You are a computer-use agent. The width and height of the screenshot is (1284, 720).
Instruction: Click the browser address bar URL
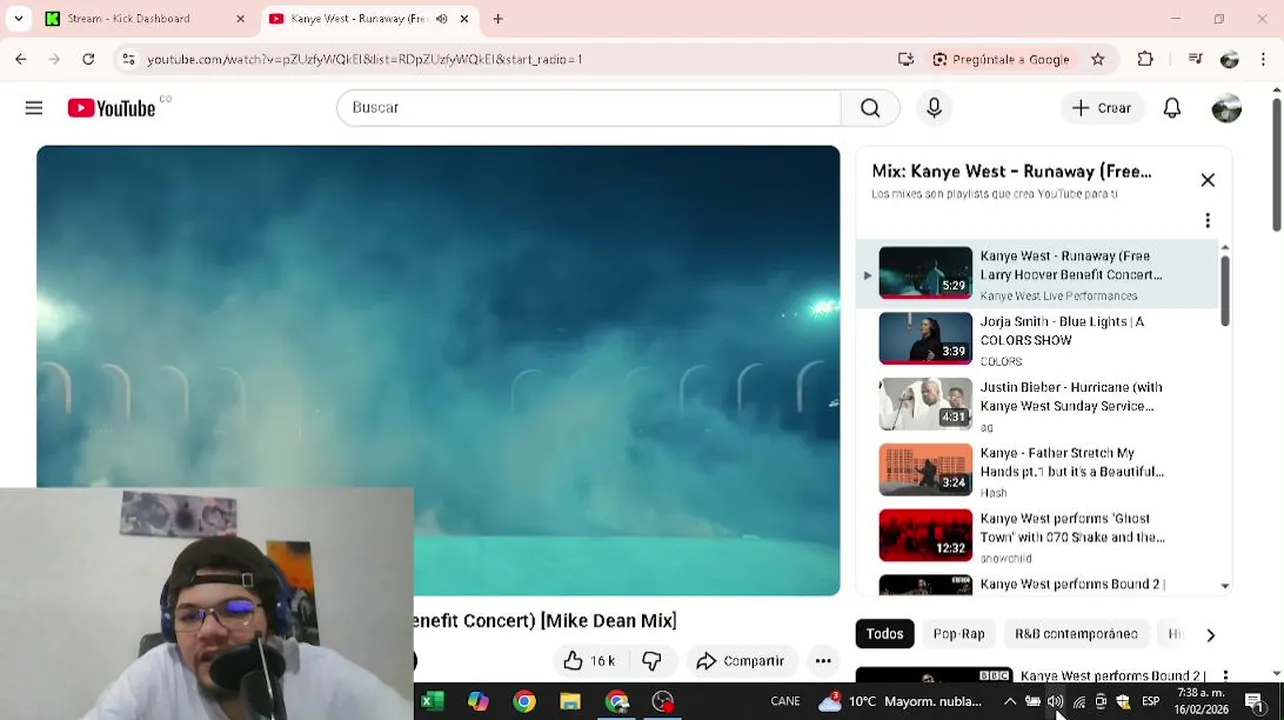[x=364, y=59]
